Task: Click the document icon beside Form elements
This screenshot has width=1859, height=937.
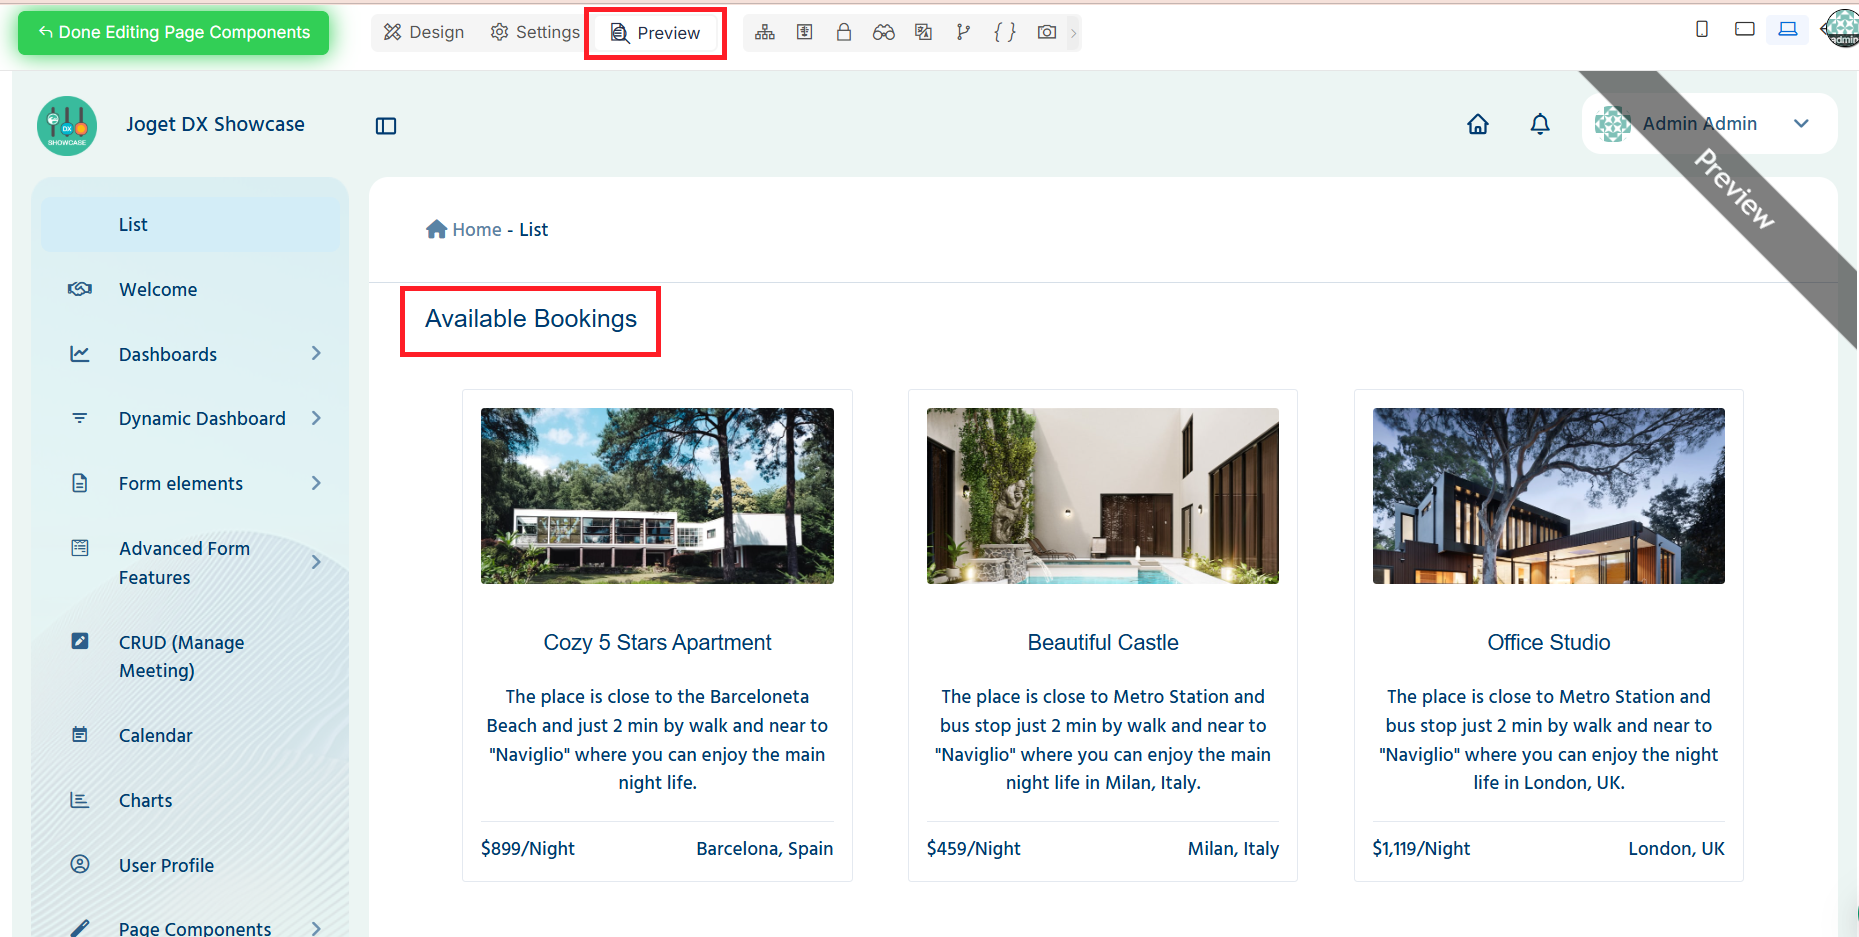Action: click(80, 483)
